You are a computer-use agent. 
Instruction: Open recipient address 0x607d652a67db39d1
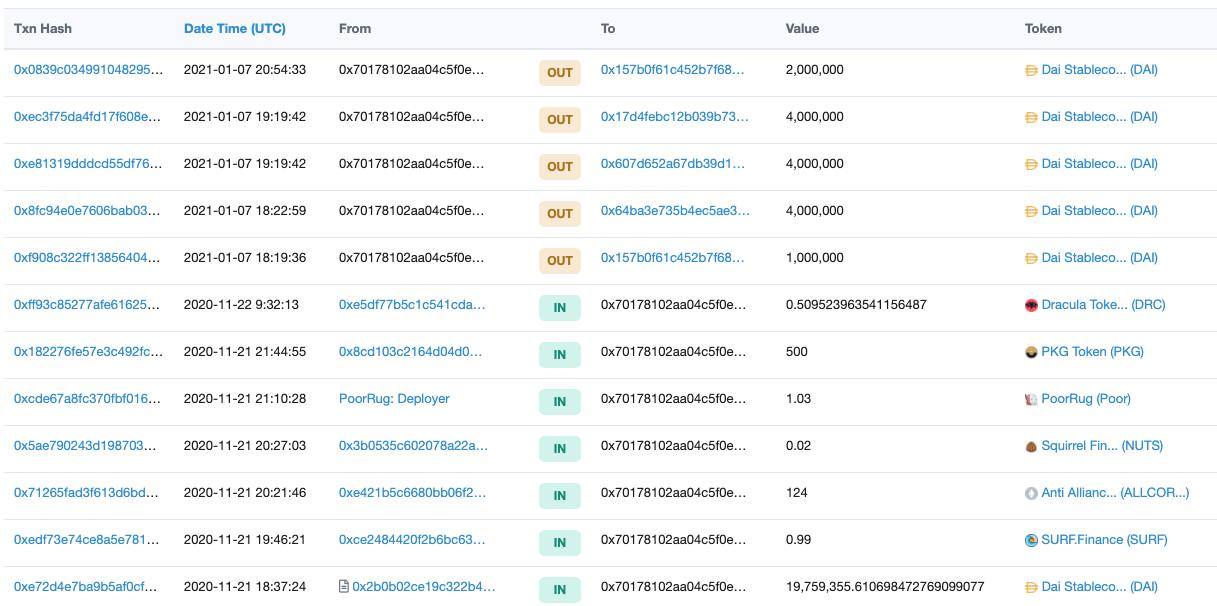(673, 164)
